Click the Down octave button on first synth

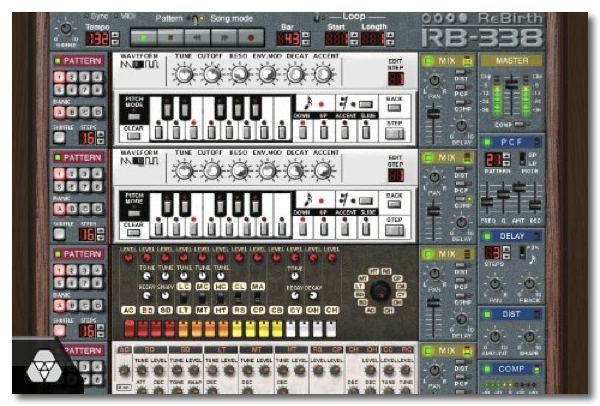click(303, 132)
